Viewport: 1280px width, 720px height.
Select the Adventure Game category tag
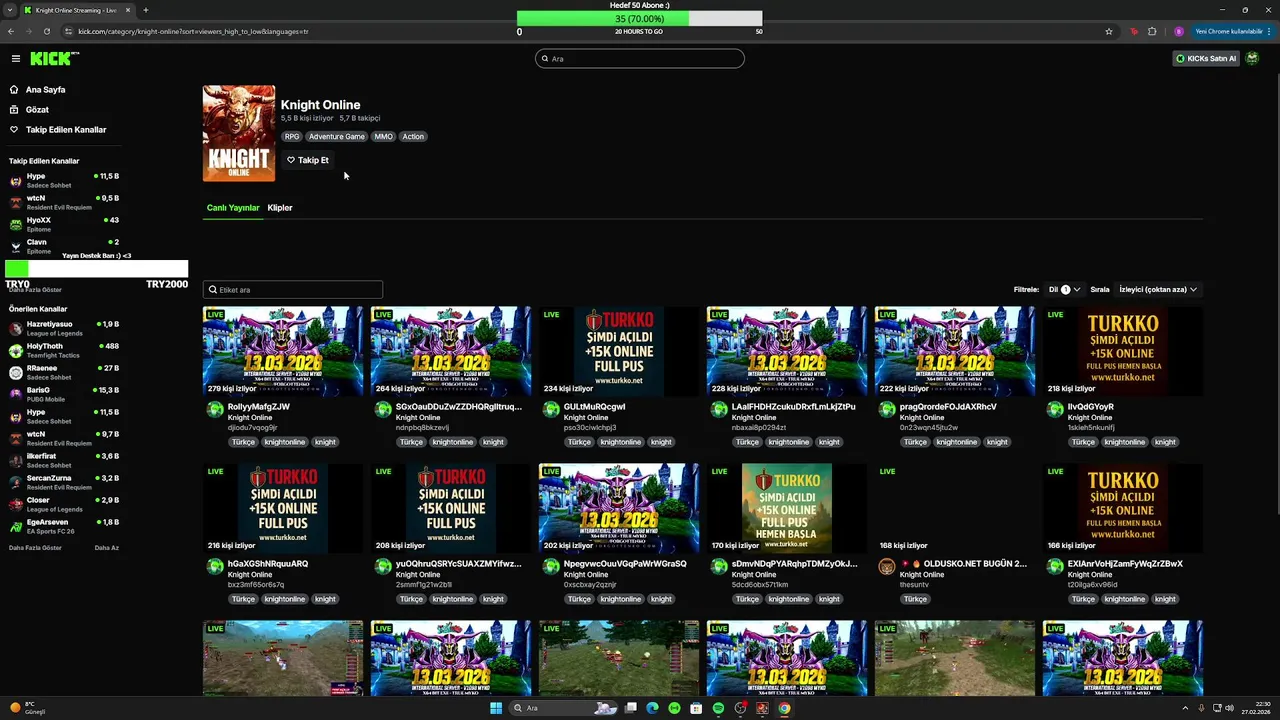[x=337, y=137]
